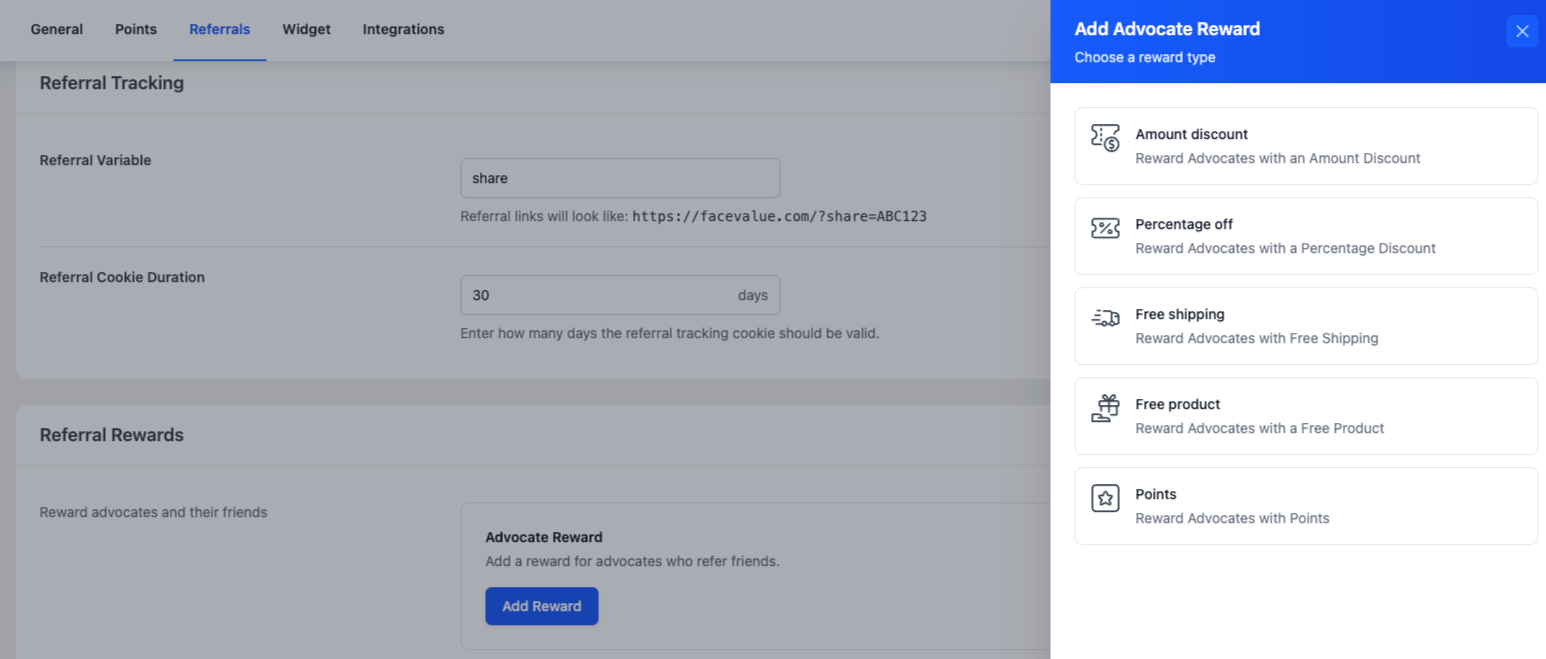Close the Add Advocate Reward panel

pyautogui.click(x=1522, y=31)
